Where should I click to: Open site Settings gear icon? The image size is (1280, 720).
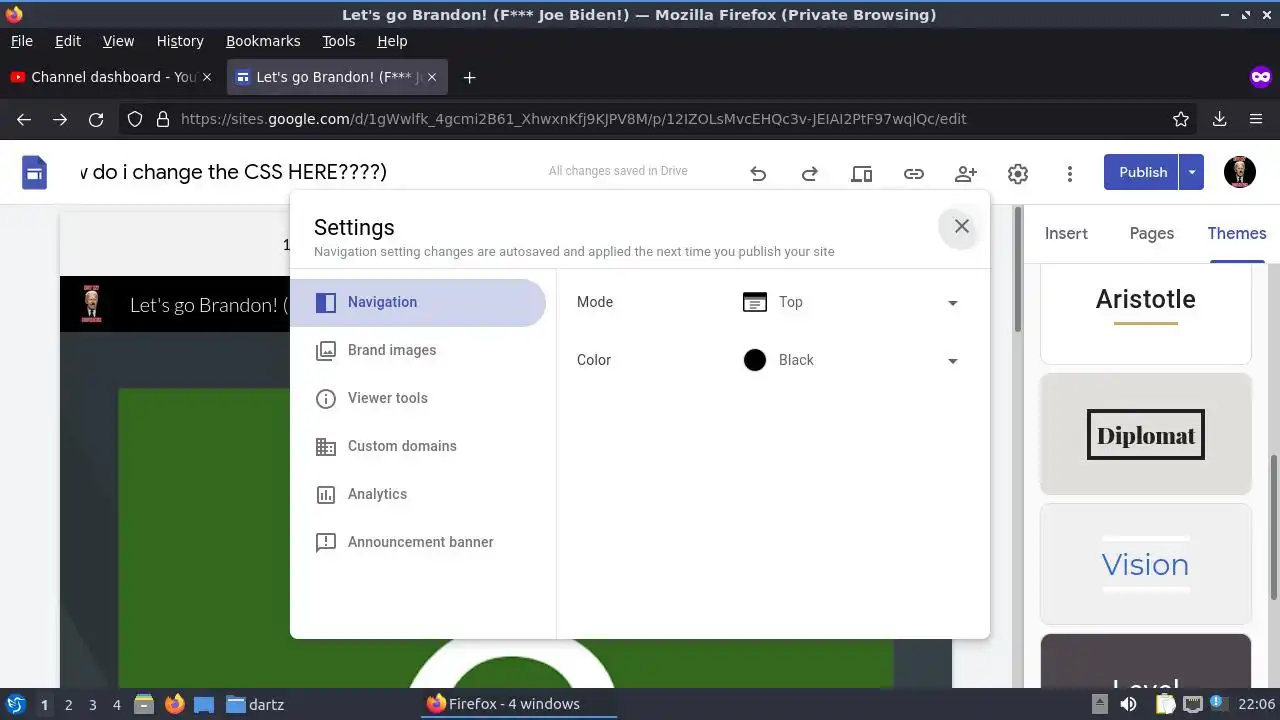[1018, 173]
